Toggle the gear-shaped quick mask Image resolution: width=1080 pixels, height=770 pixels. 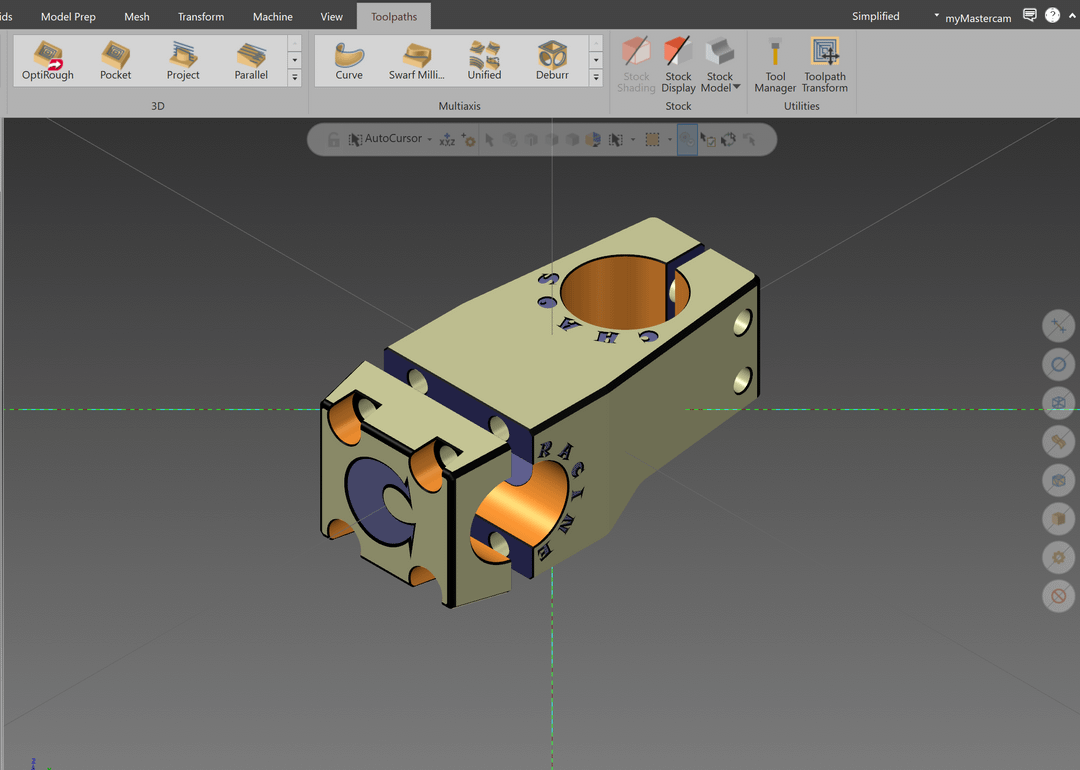click(x=1059, y=557)
